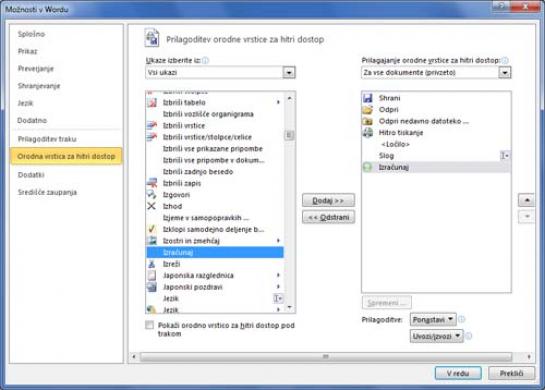
Task: Expand the Izostri in zmehčaj submenu arrow
Action: coord(278,241)
